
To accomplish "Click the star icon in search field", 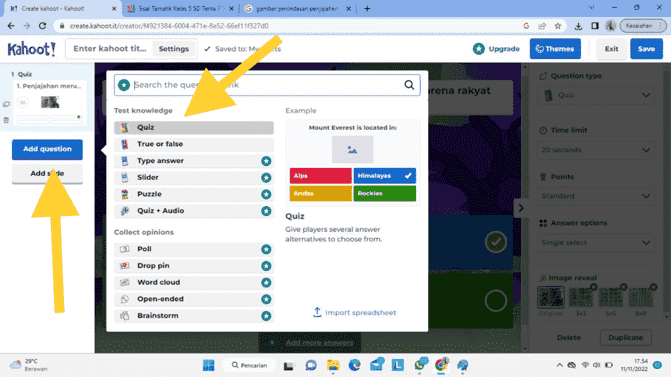I will 124,85.
